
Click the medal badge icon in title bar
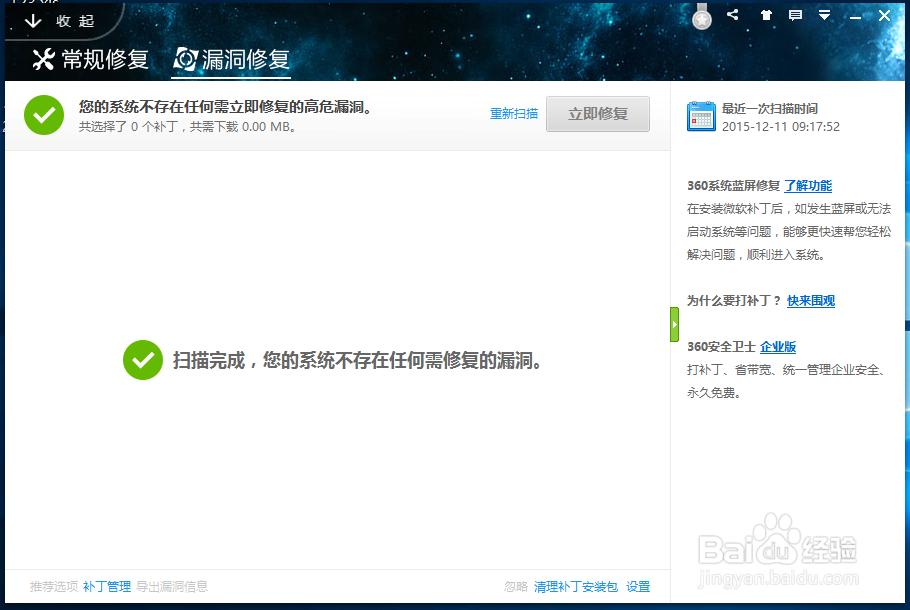(x=702, y=17)
